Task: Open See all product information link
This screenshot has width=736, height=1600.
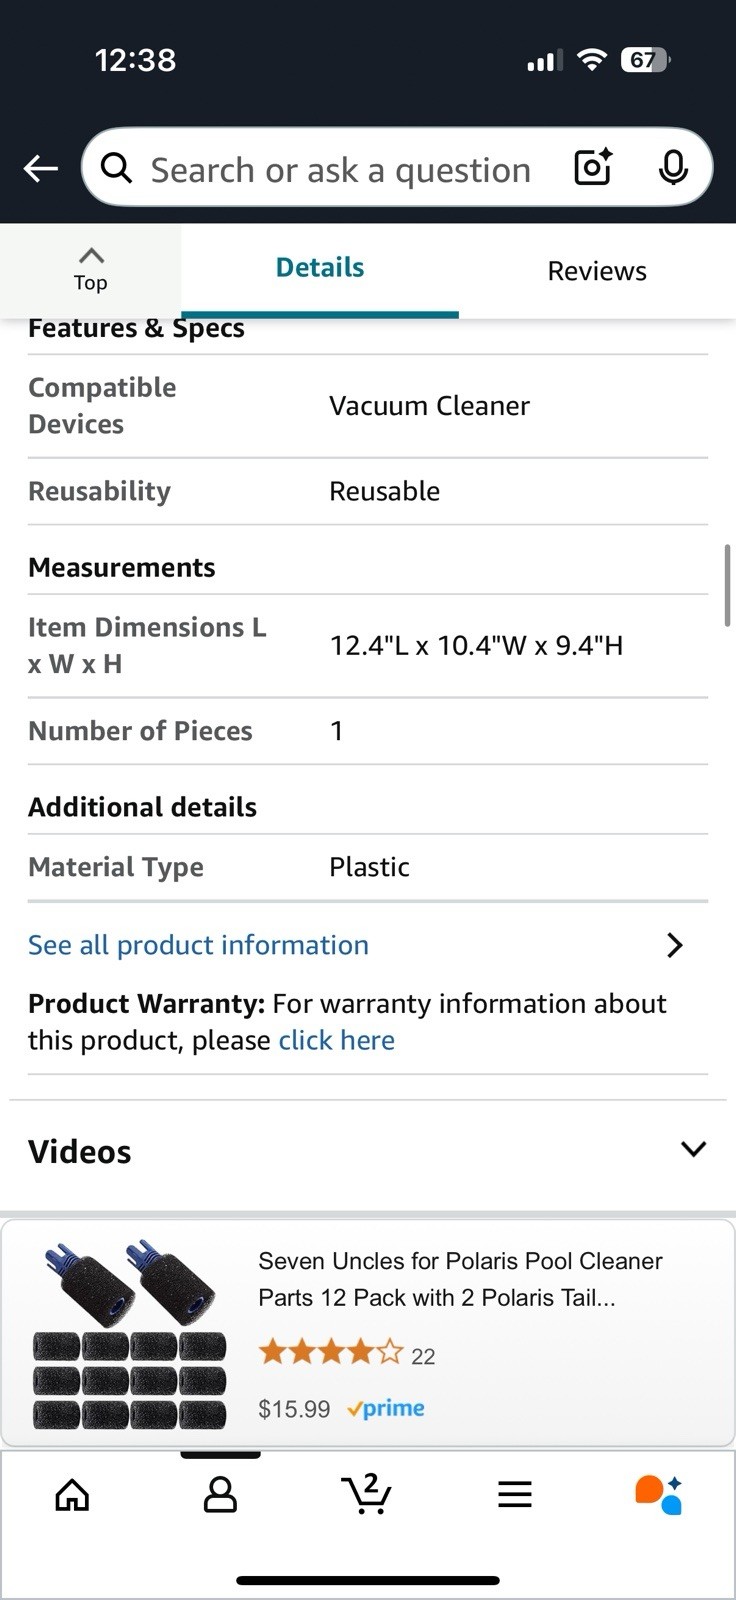Action: pyautogui.click(x=198, y=945)
